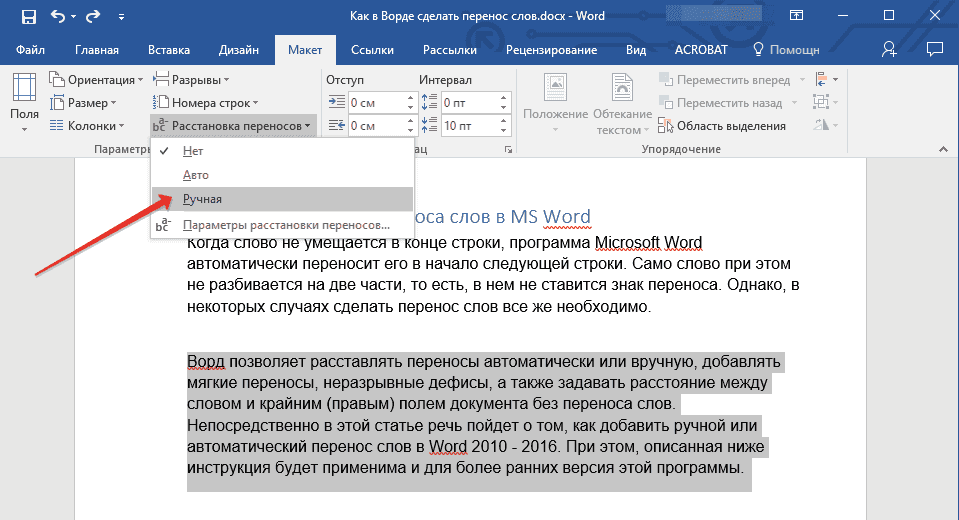Open the Рассылки tab
Screen dimensions: 959x520
pyautogui.click(x=450, y=50)
